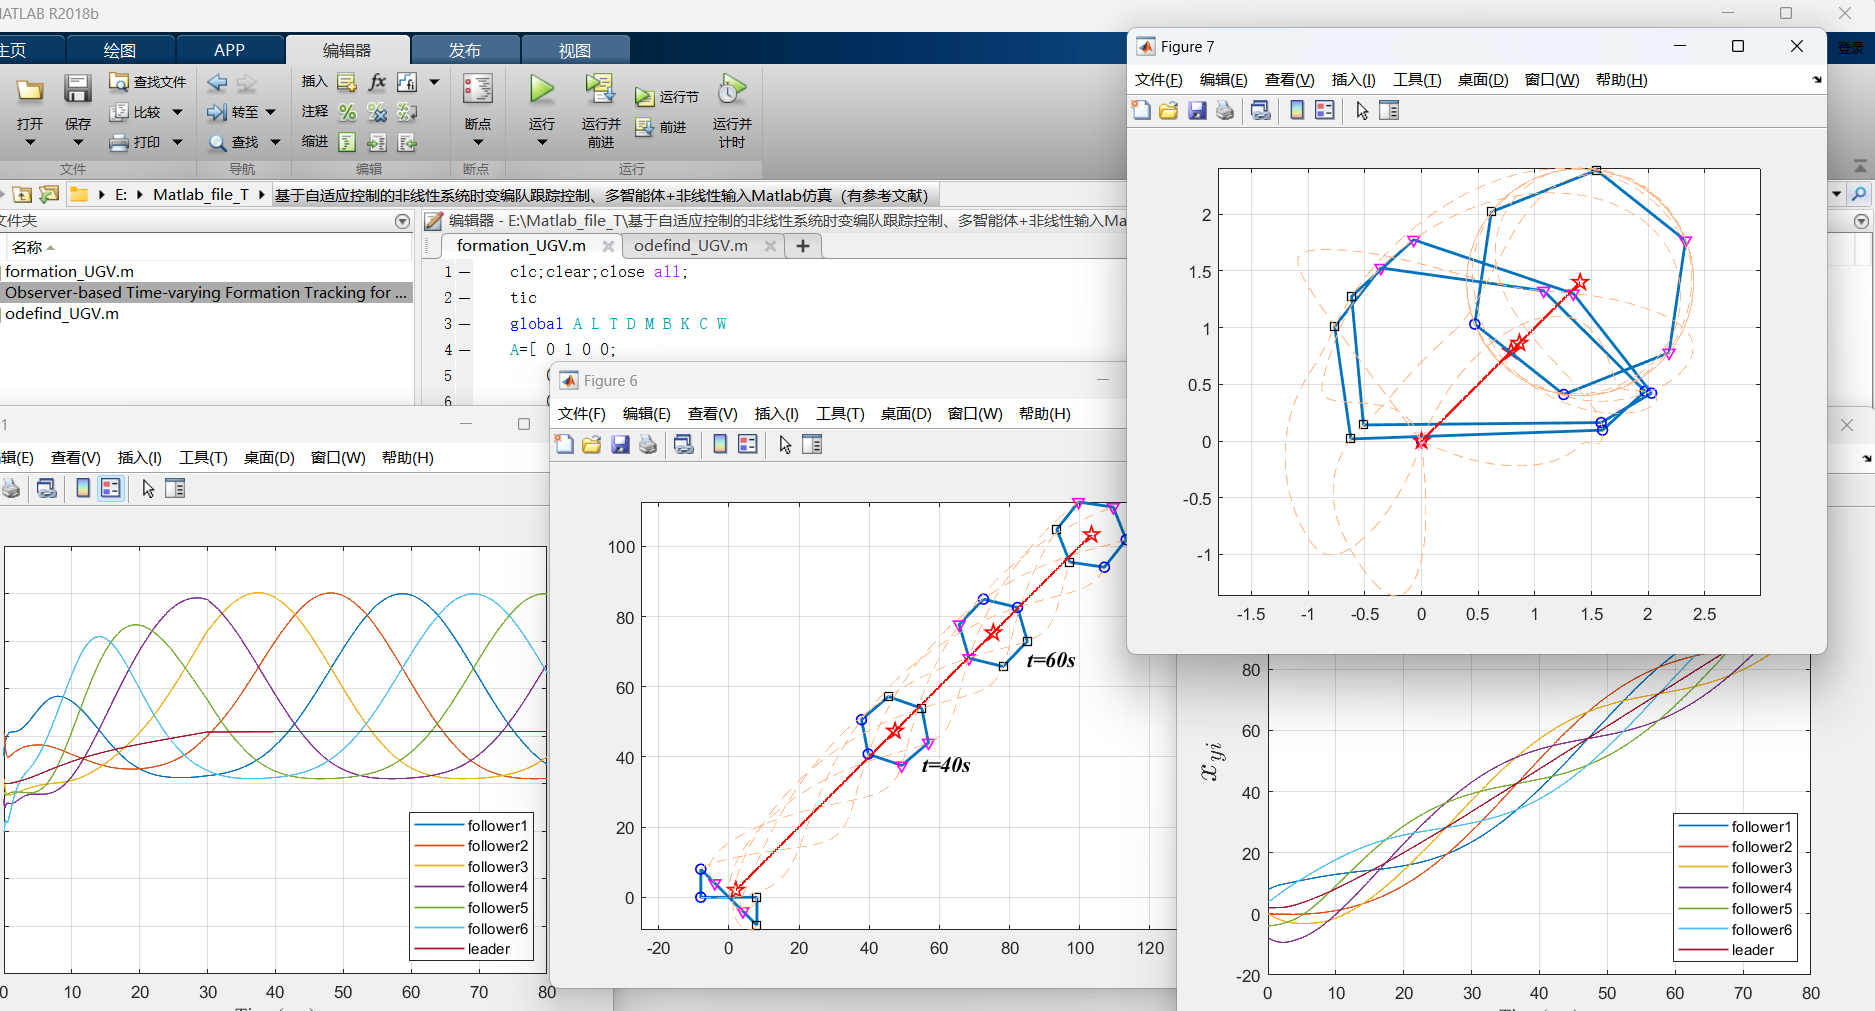Viewport: 1875px width, 1011px height.
Task: Open the 工具(T) menu in Figure 7
Action: pos(1416,80)
